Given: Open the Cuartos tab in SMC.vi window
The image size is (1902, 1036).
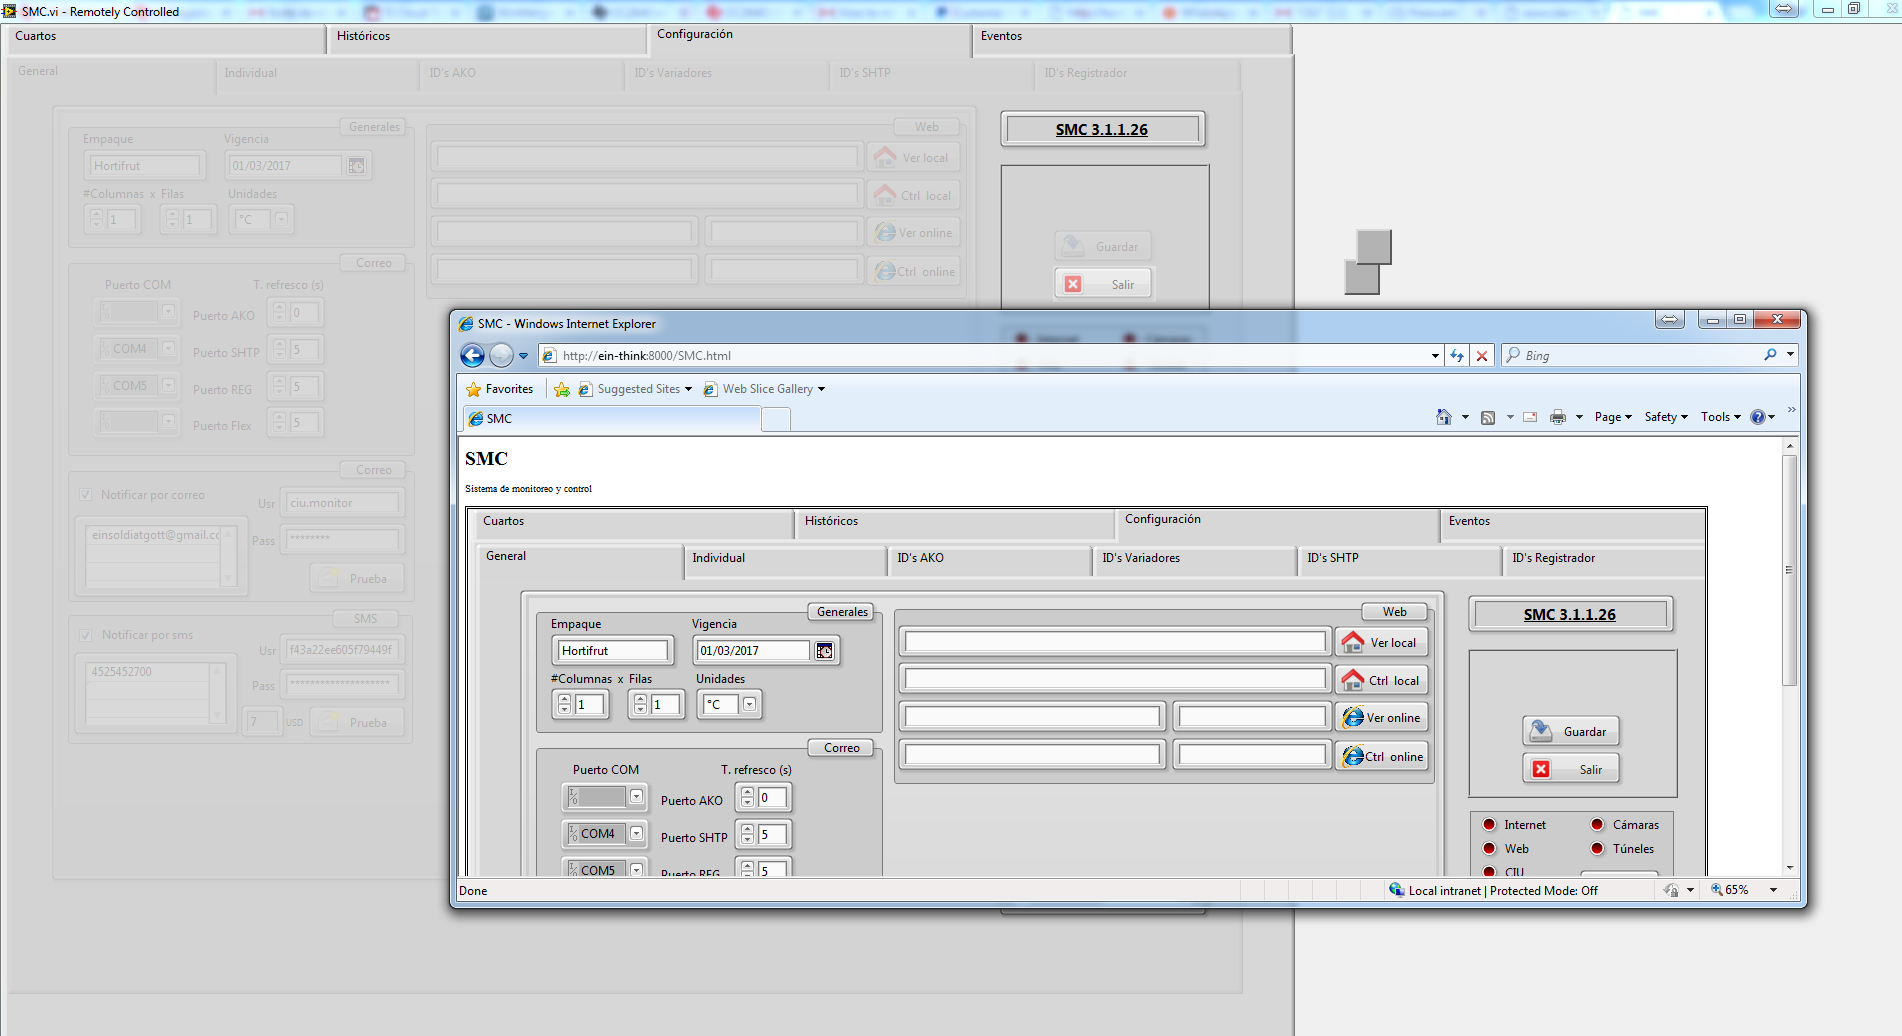Looking at the screenshot, I should [164, 38].
